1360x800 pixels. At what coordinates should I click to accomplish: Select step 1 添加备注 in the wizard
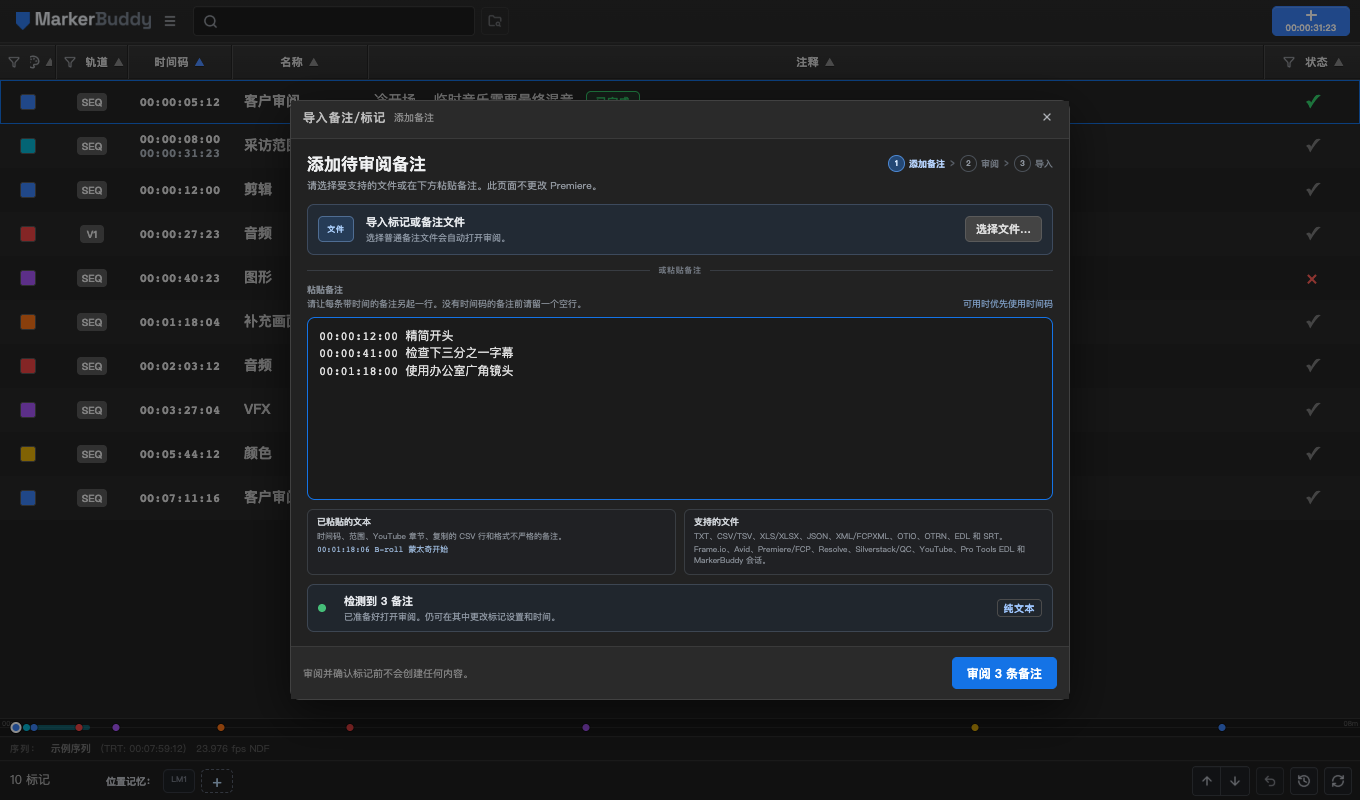coord(916,164)
